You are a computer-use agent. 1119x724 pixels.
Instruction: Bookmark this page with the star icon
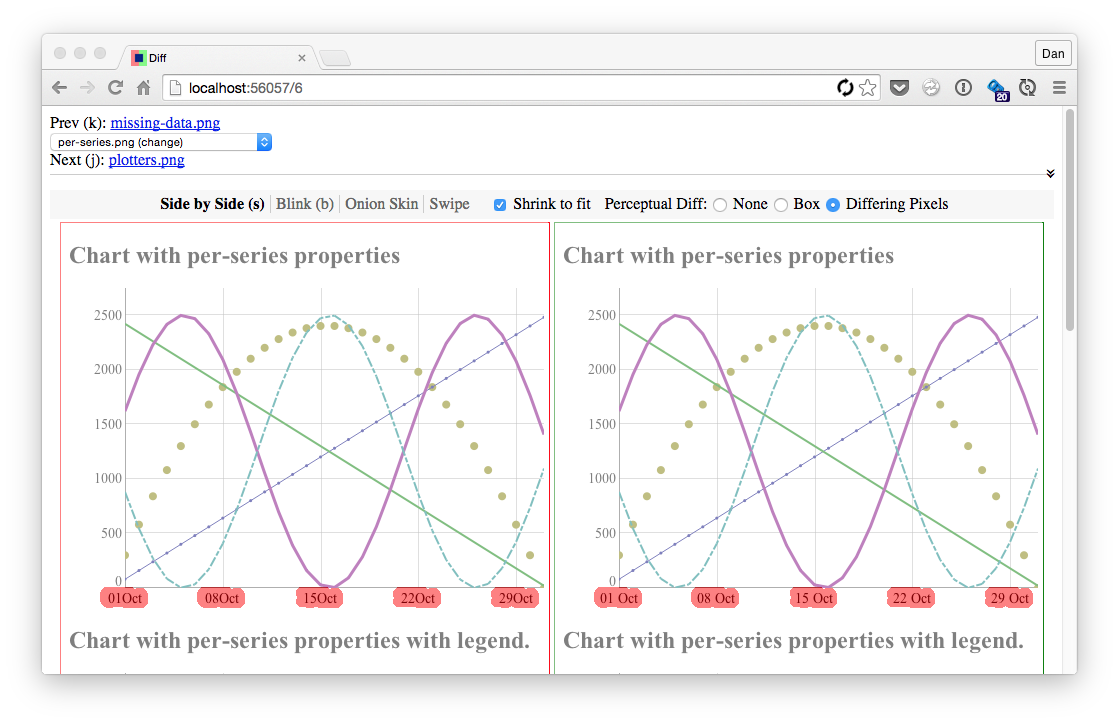click(867, 88)
